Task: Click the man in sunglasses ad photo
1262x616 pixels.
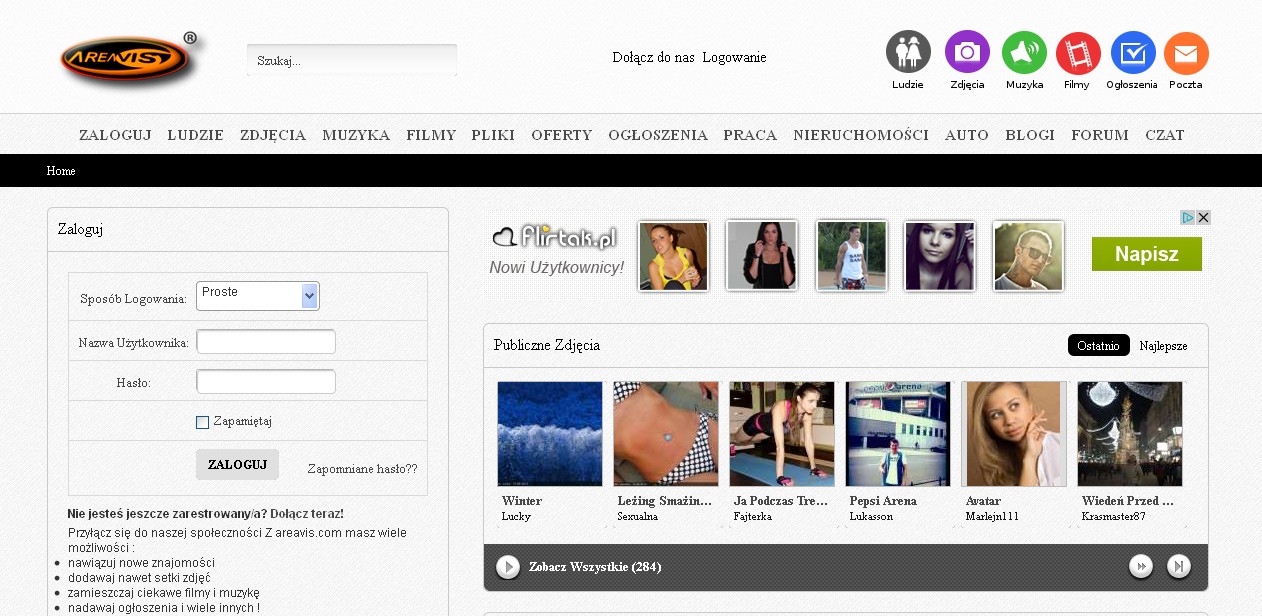Action: [1028, 256]
